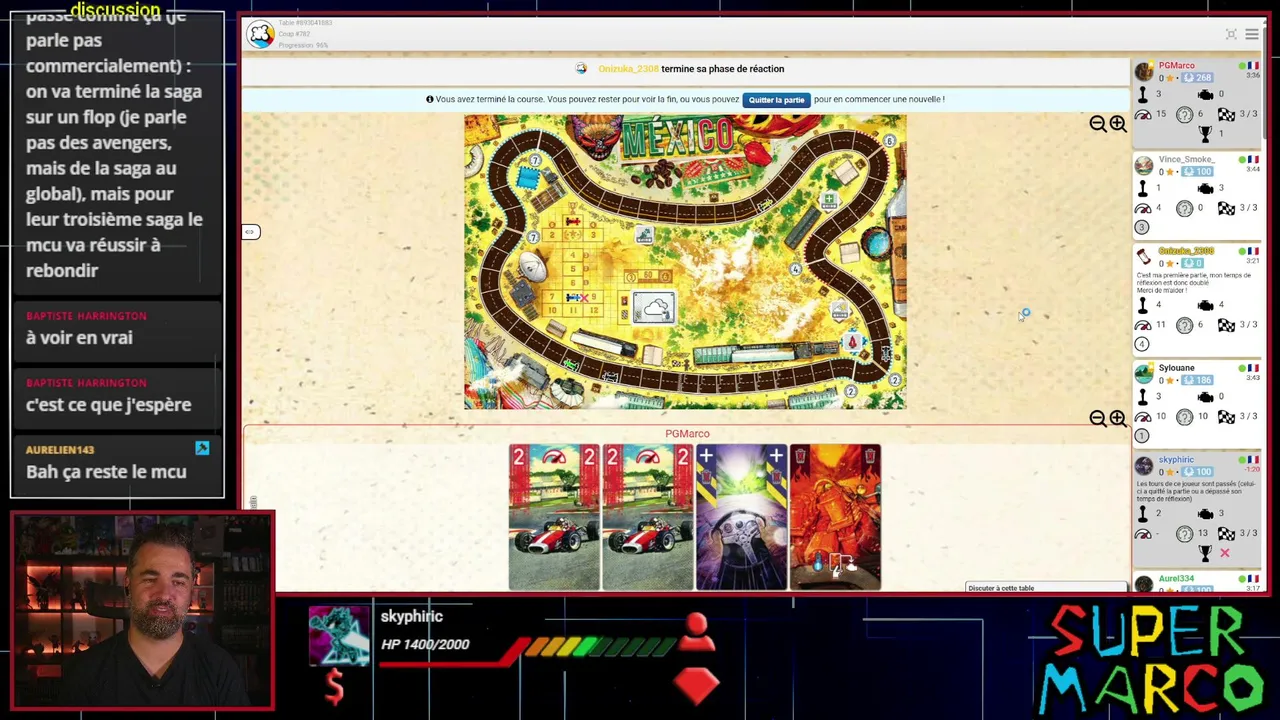The width and height of the screenshot is (1280, 720).
Task: Select the plus steering wheel stress card
Action: [741, 517]
